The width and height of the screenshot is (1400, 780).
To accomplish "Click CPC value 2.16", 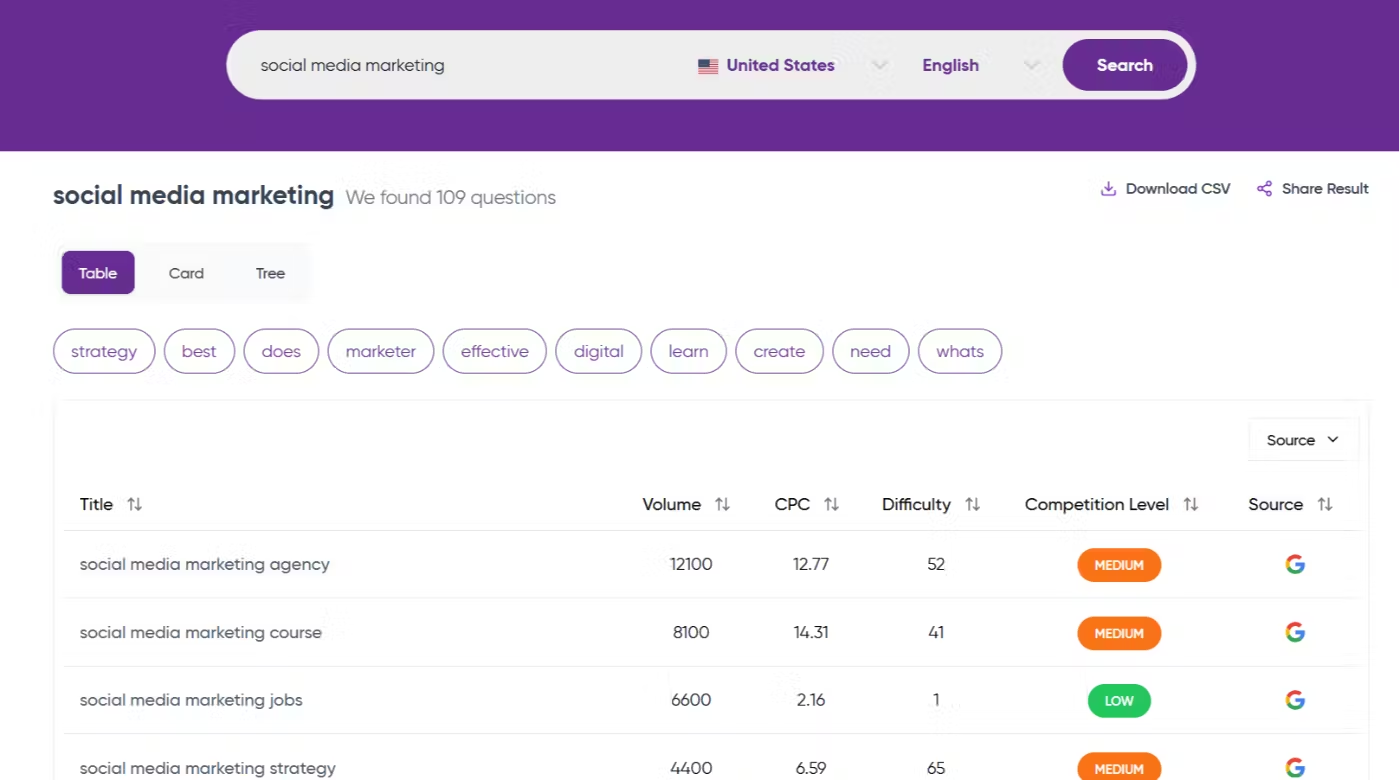I will 811,700.
